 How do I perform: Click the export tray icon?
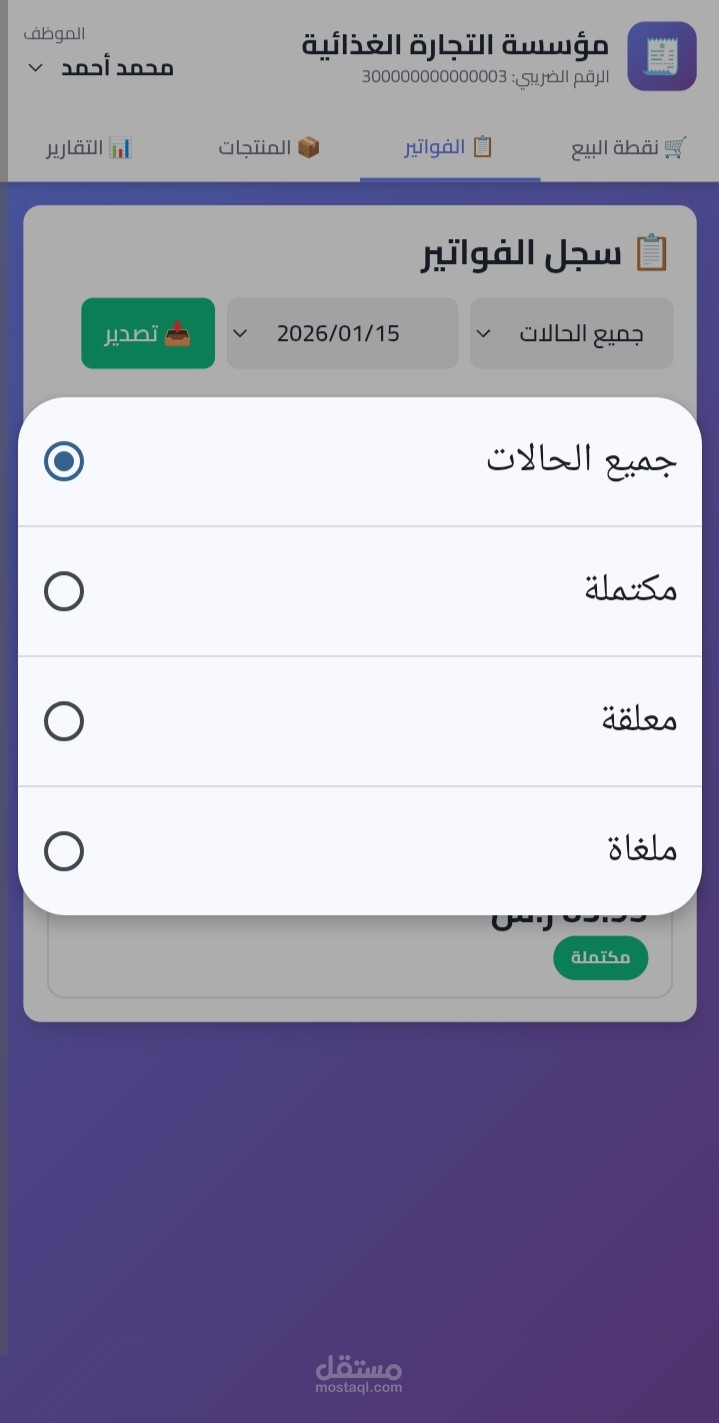(x=177, y=334)
